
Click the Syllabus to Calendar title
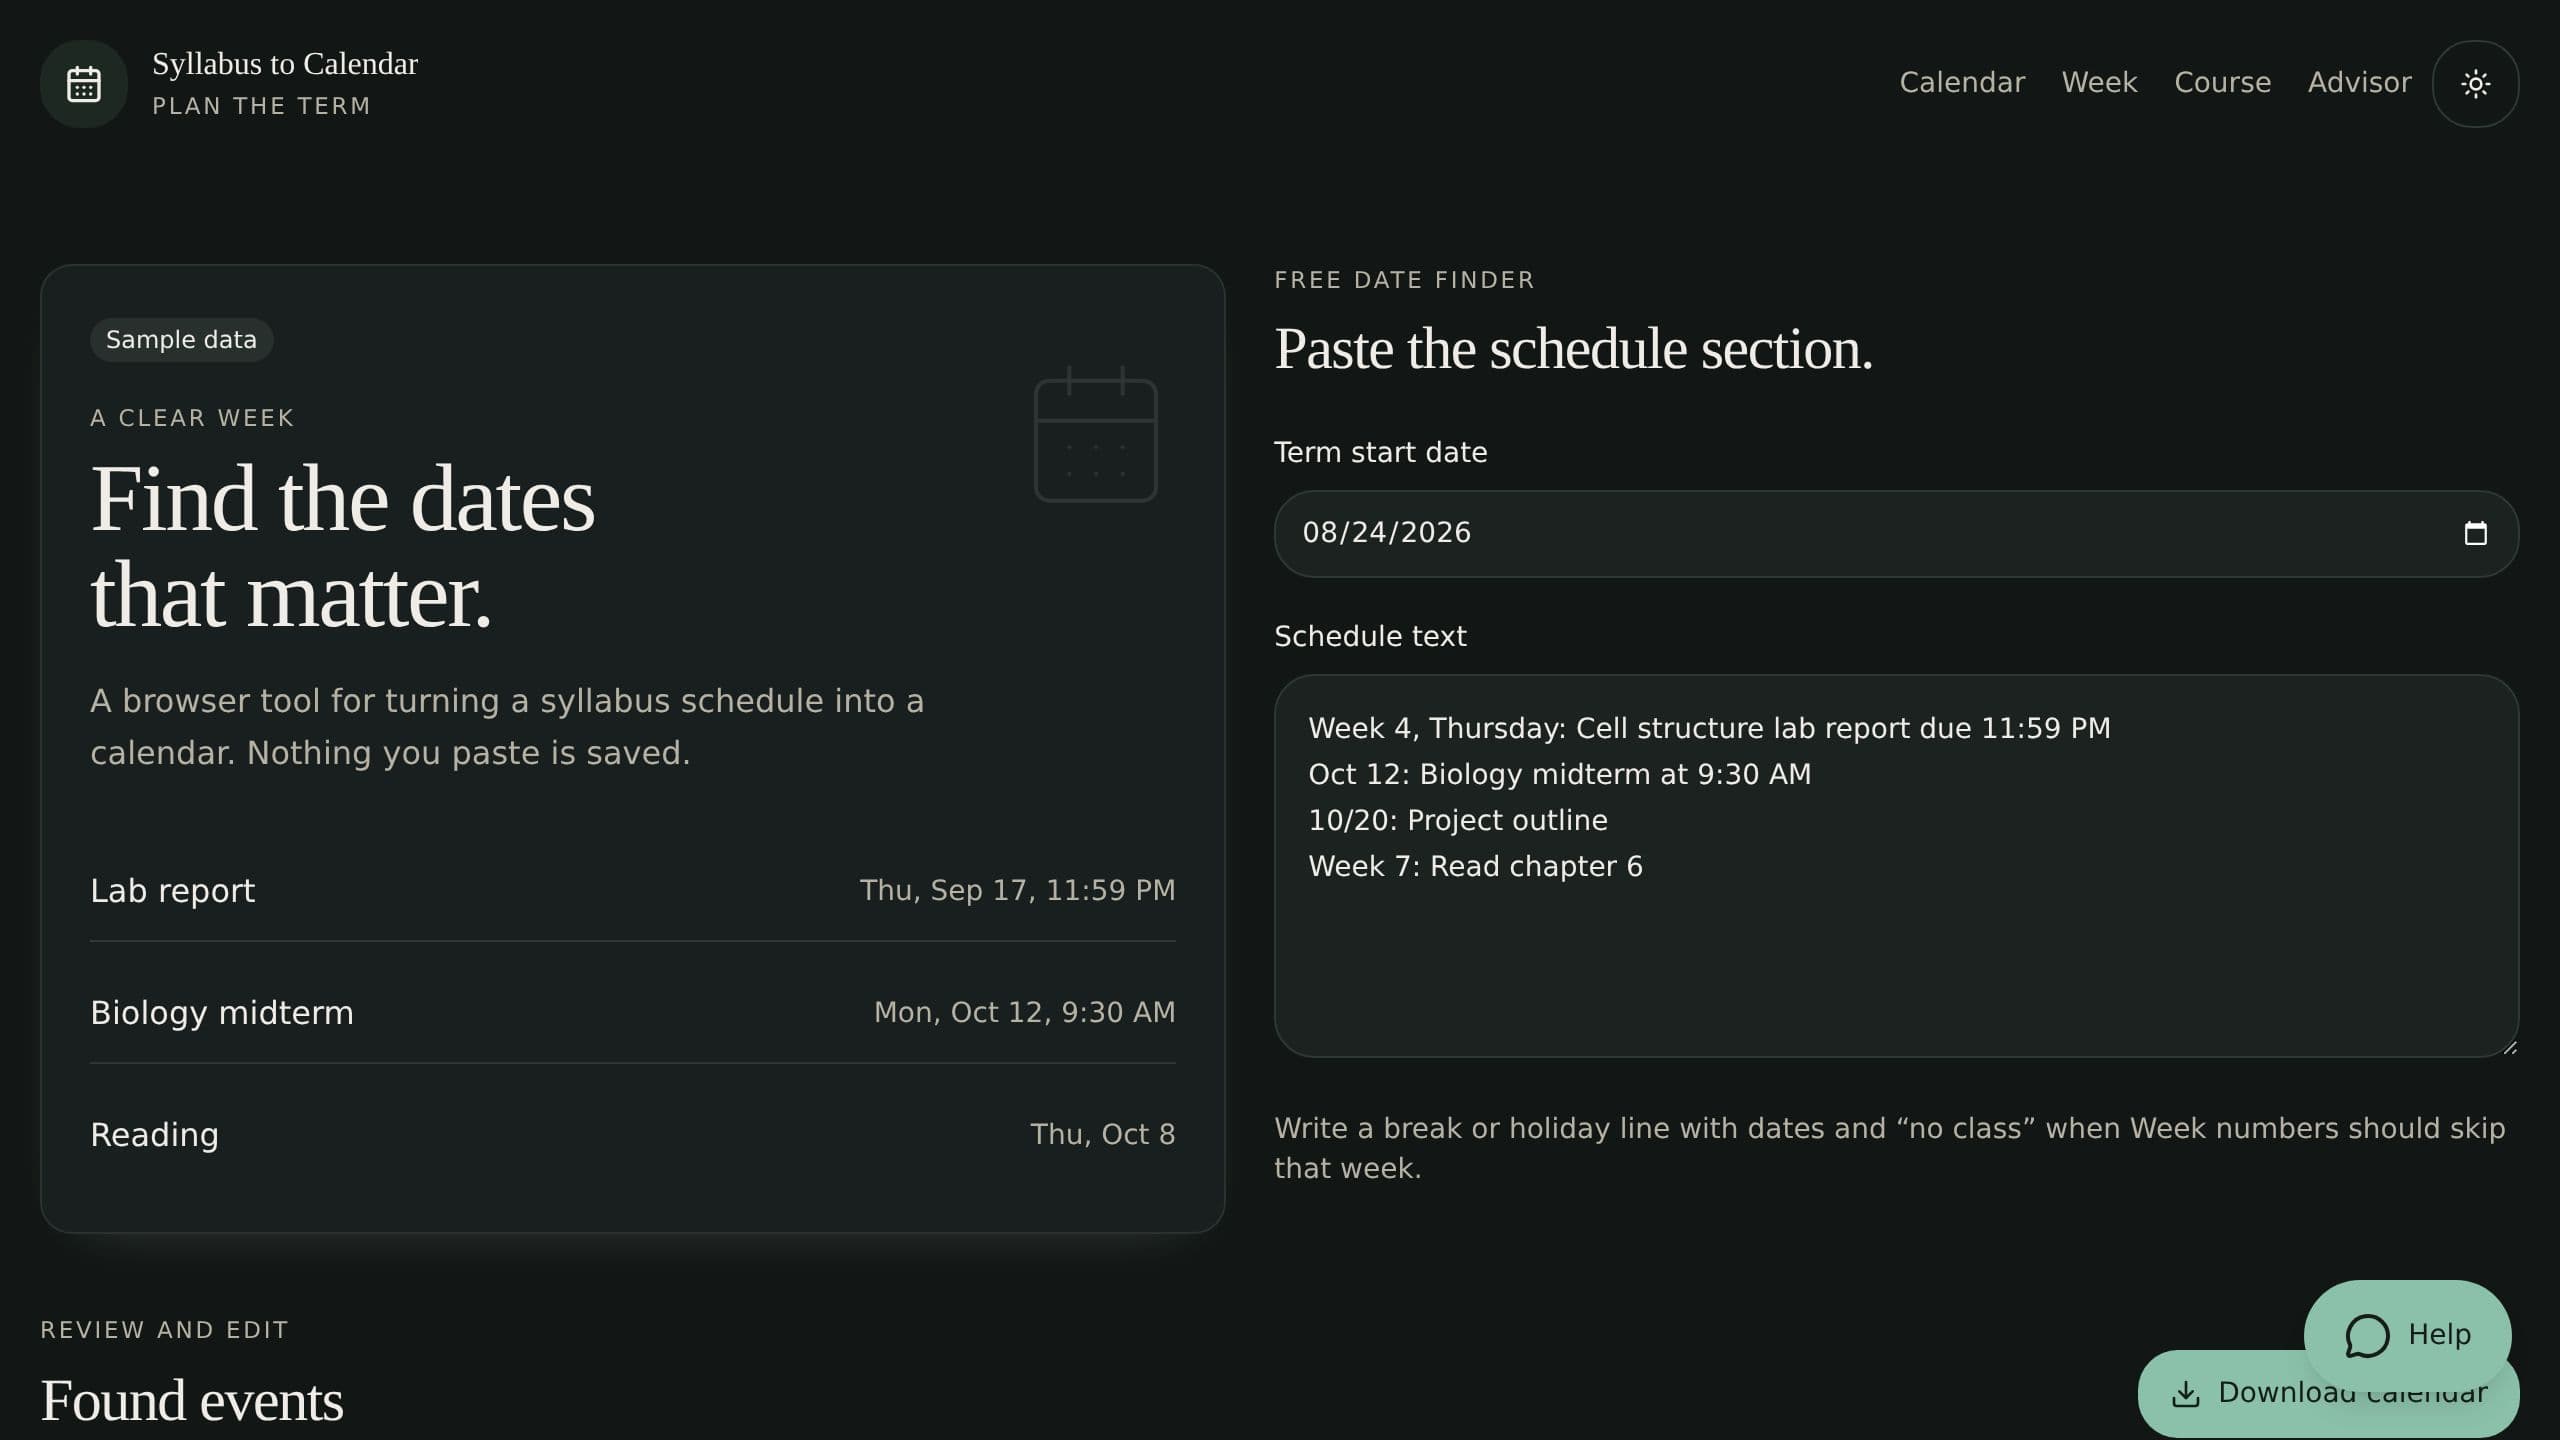coord(285,64)
